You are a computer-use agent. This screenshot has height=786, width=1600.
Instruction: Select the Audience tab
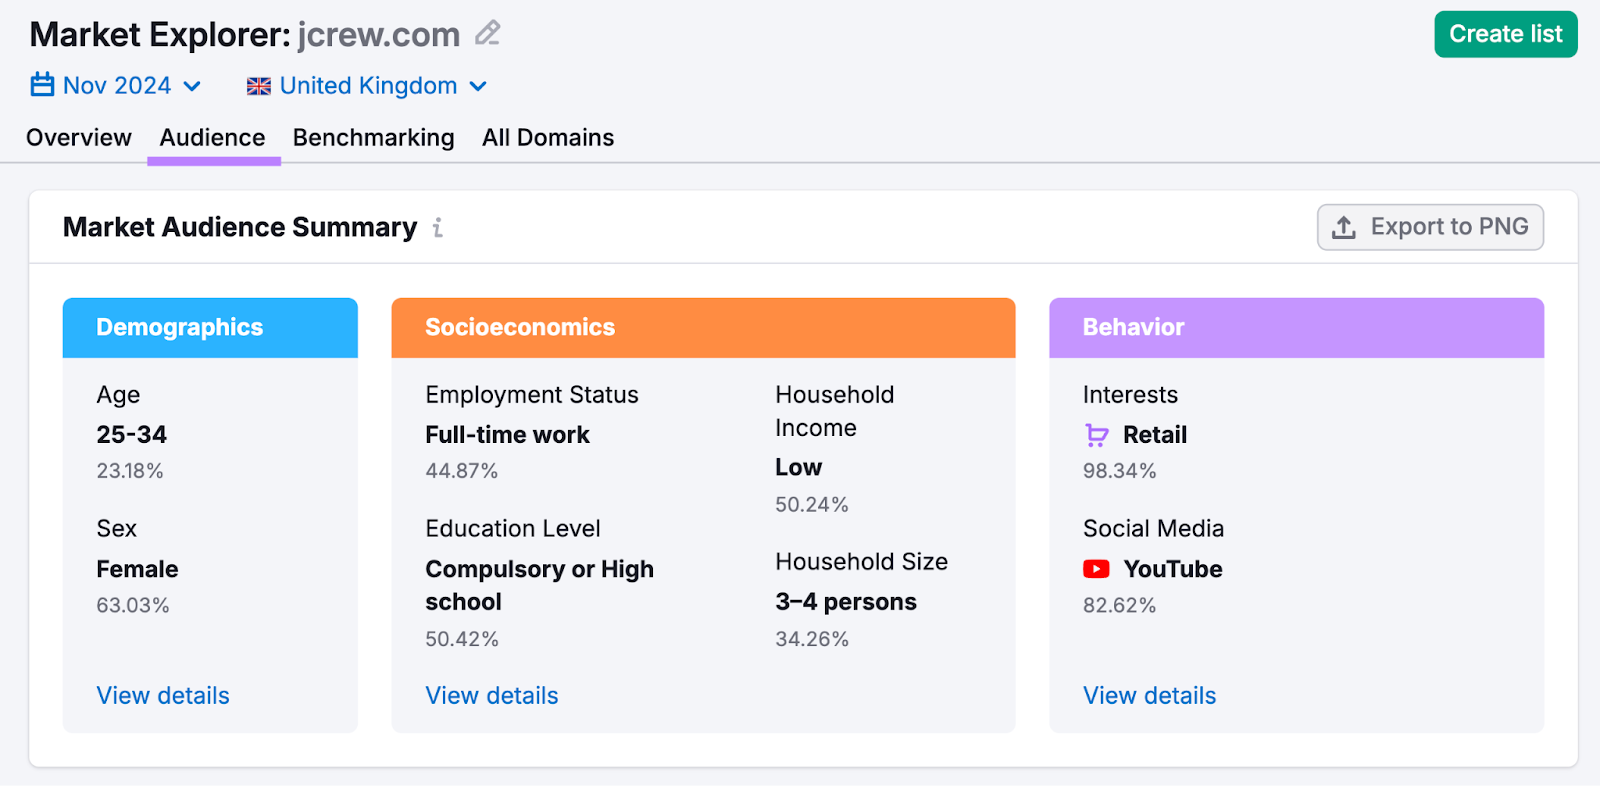pyautogui.click(x=212, y=137)
